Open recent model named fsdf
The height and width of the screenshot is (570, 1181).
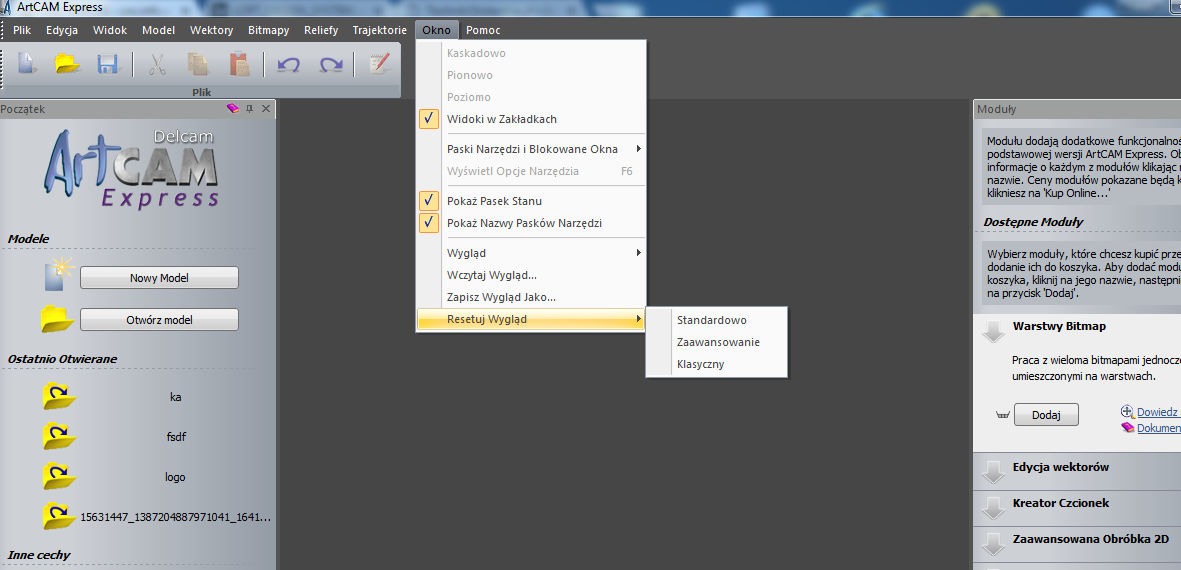[x=175, y=437]
